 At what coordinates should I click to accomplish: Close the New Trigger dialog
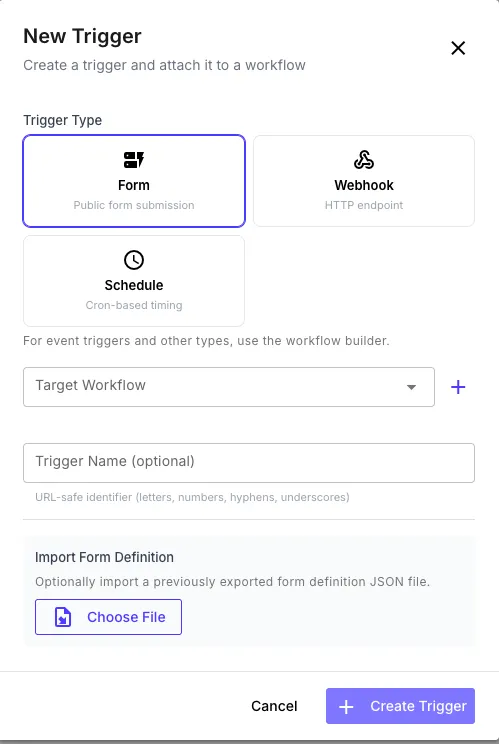pyautogui.click(x=458, y=48)
